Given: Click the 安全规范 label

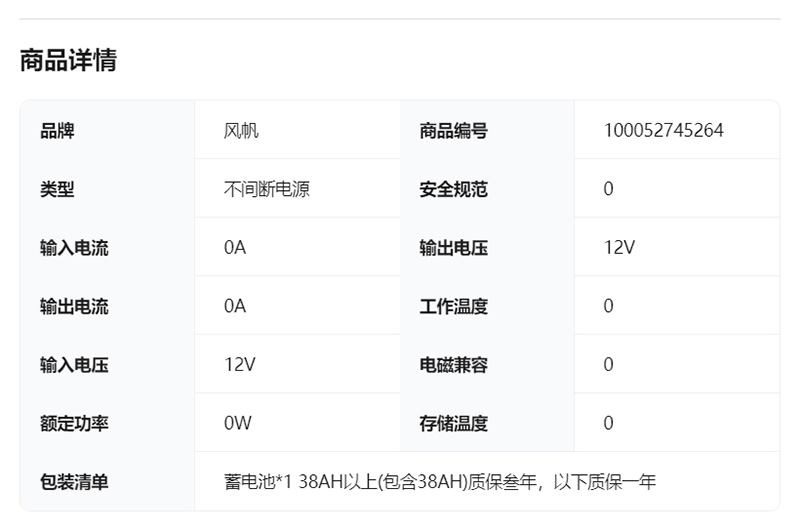Looking at the screenshot, I should point(453,189).
